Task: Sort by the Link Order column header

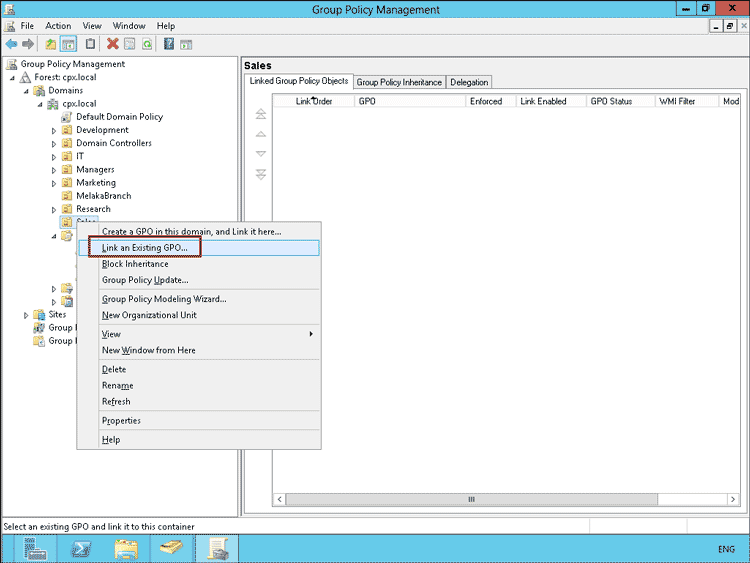Action: (314, 101)
